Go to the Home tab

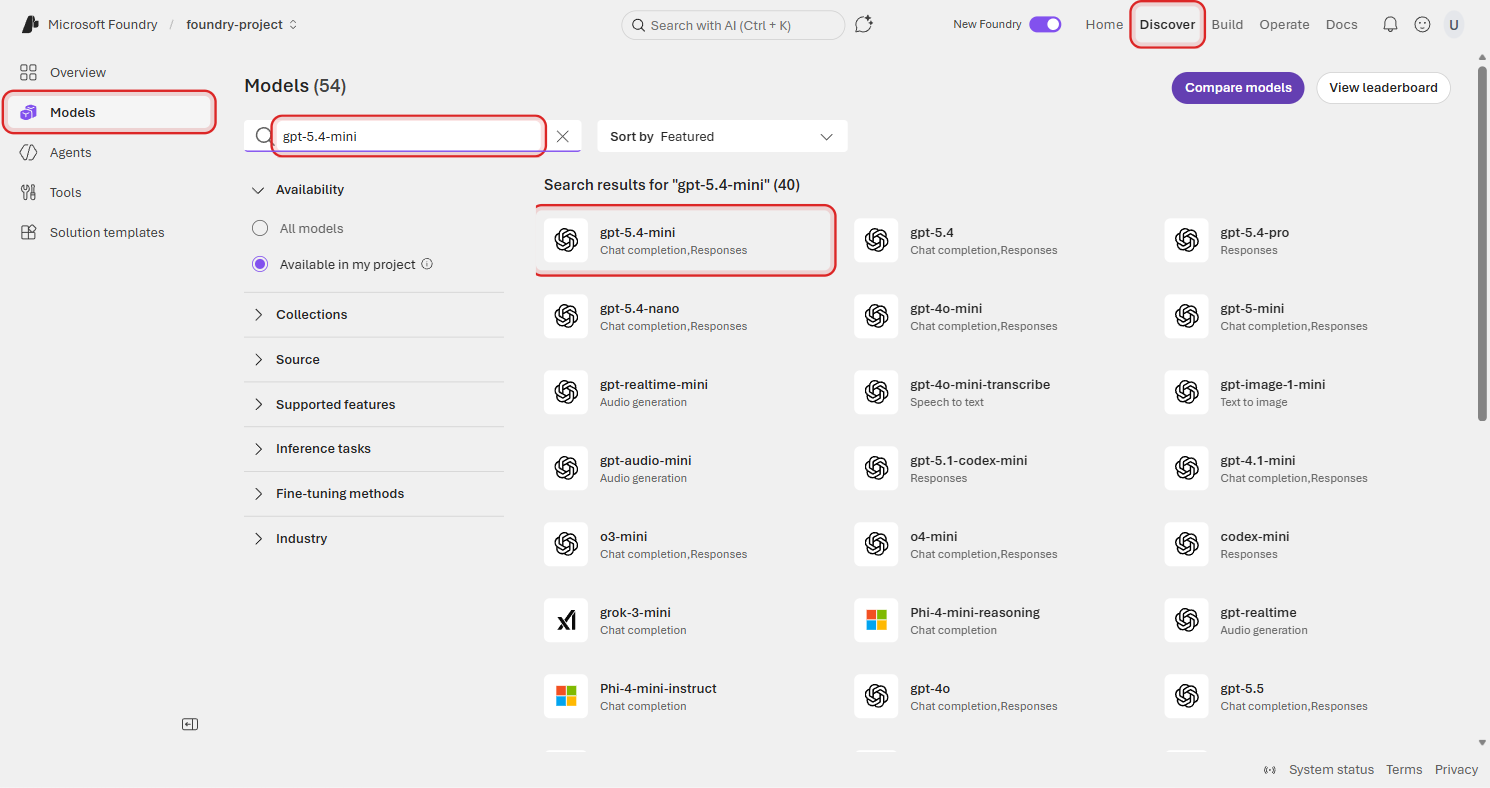pyautogui.click(x=1104, y=24)
